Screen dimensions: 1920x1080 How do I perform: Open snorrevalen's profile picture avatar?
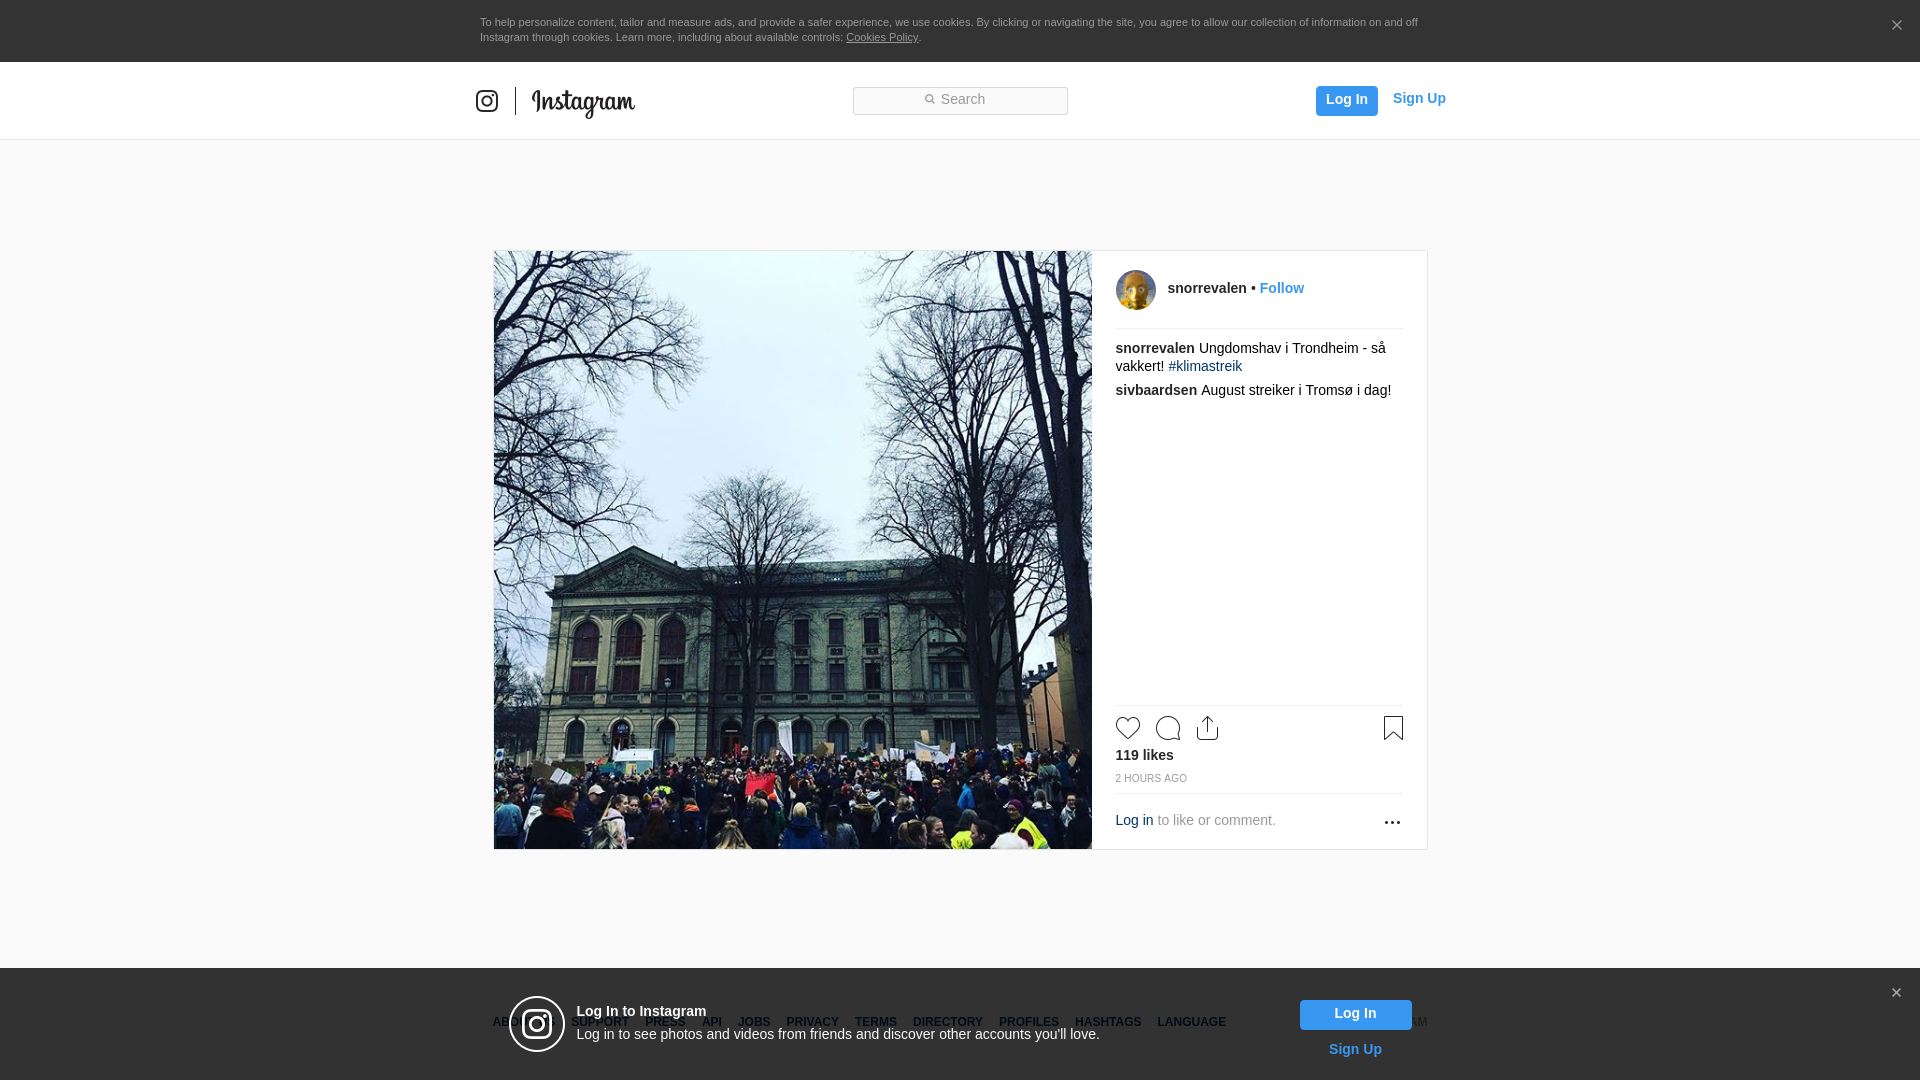click(1136, 290)
